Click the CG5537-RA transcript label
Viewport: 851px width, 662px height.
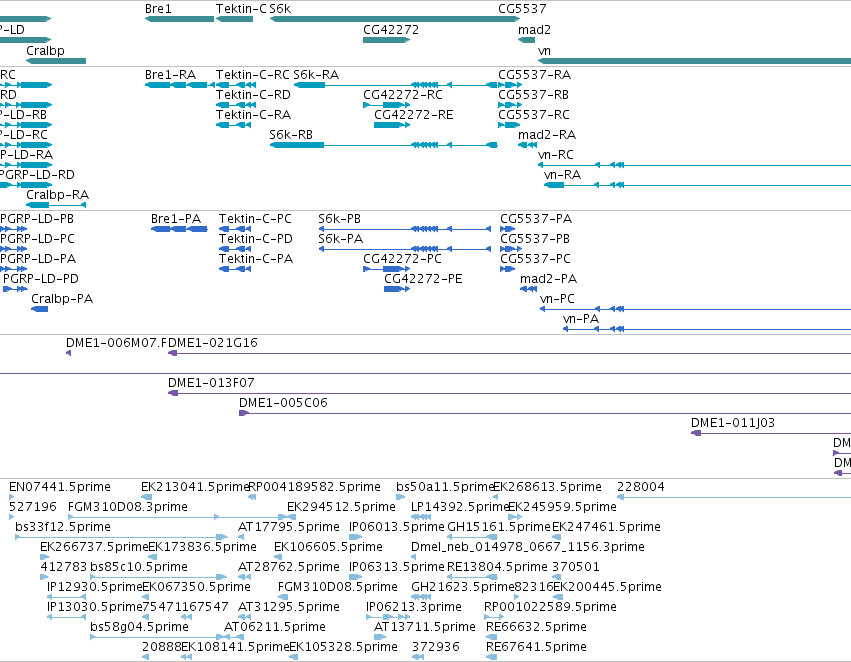tap(535, 75)
